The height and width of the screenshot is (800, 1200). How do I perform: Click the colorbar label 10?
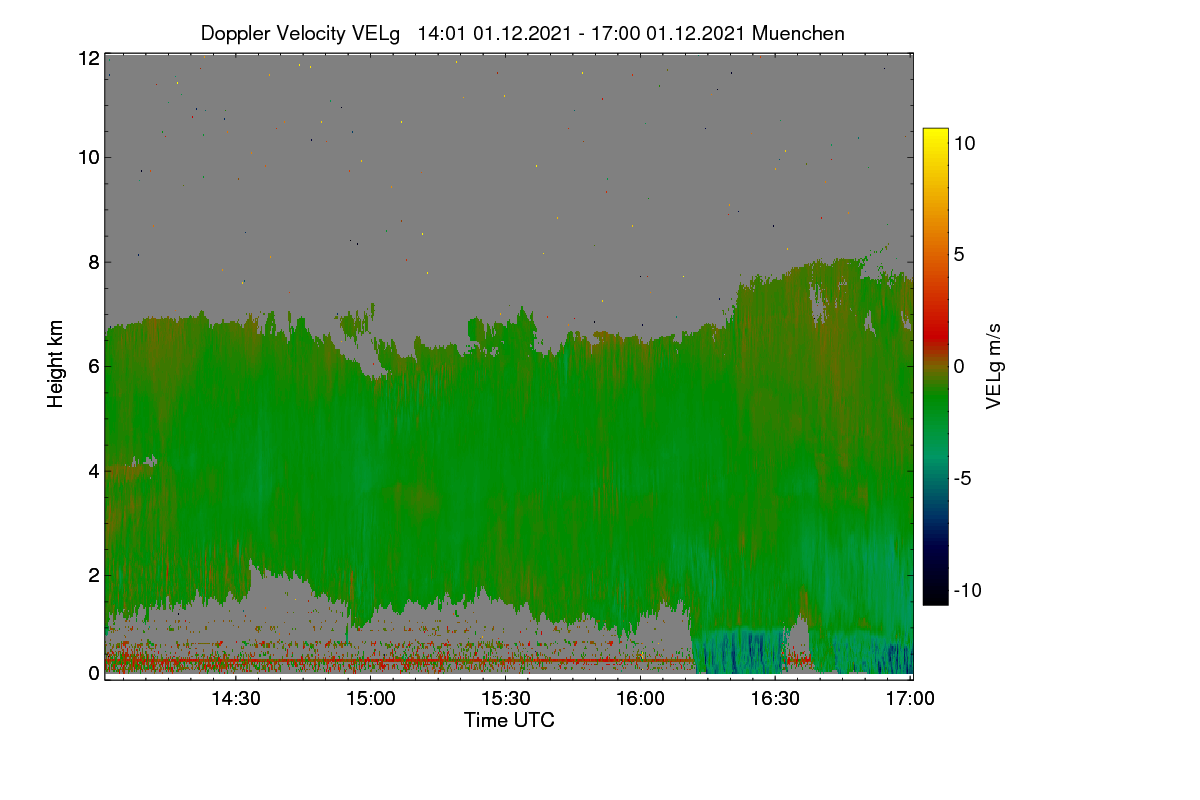[965, 143]
